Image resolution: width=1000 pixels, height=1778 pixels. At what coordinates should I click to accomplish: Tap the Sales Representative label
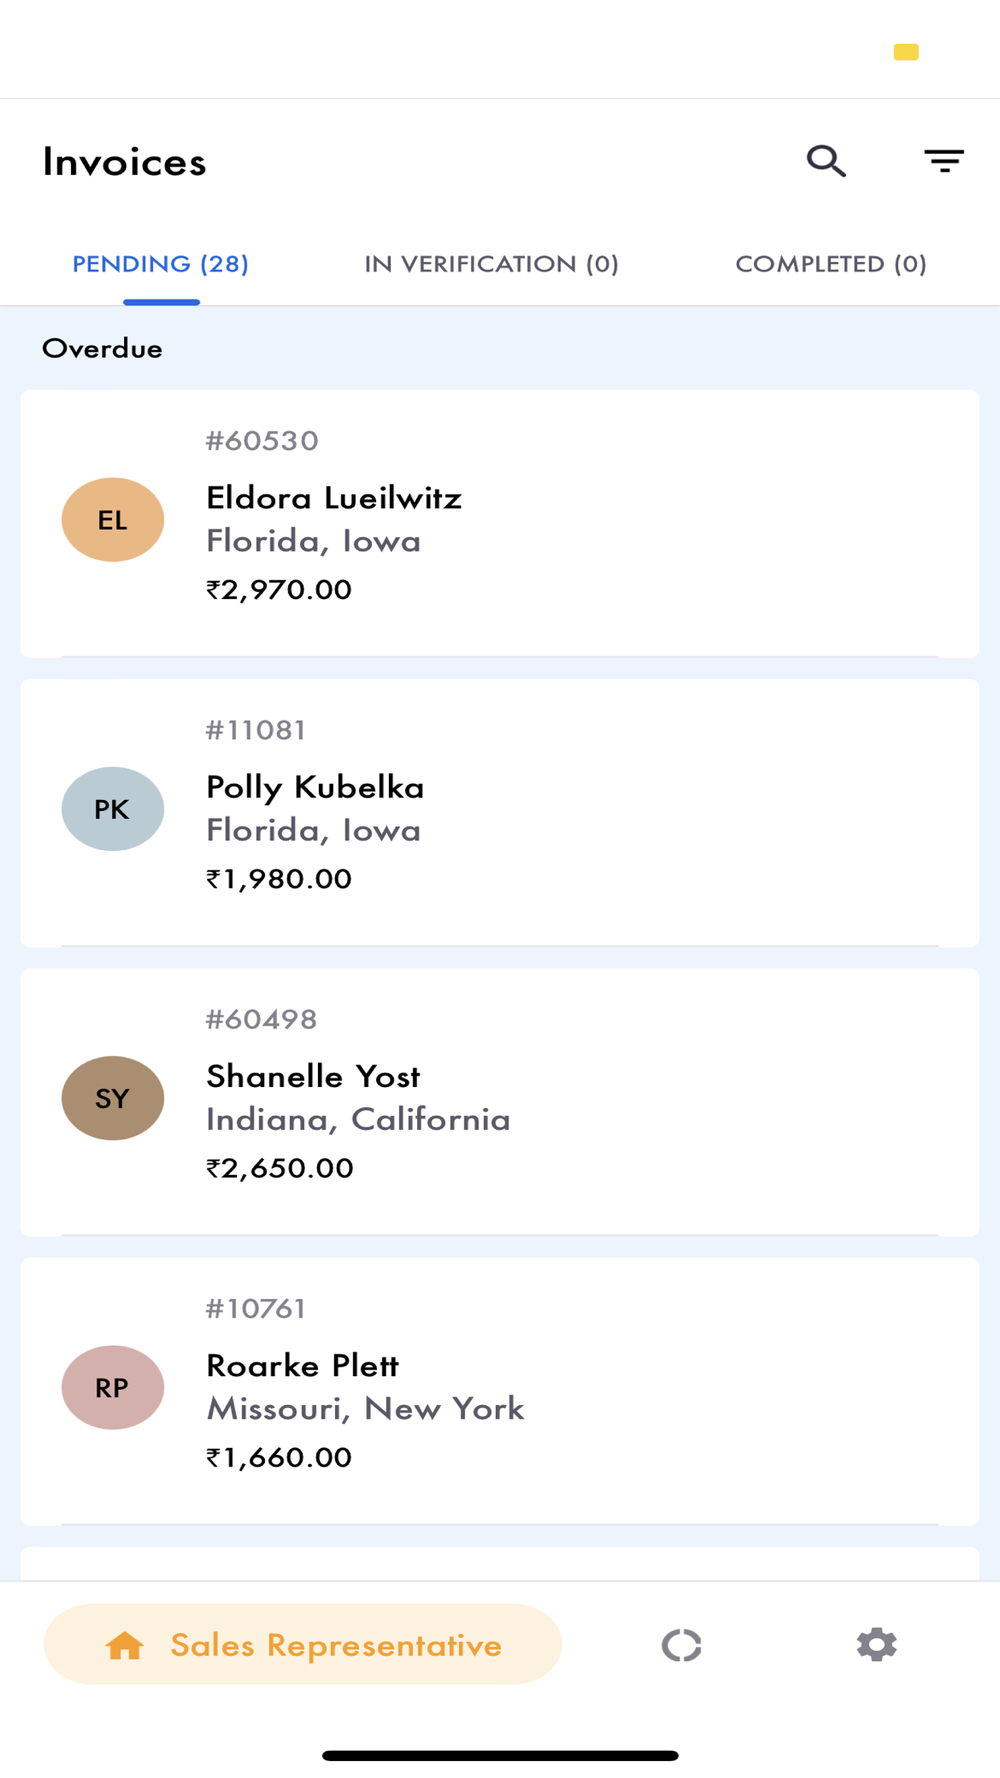click(336, 1645)
